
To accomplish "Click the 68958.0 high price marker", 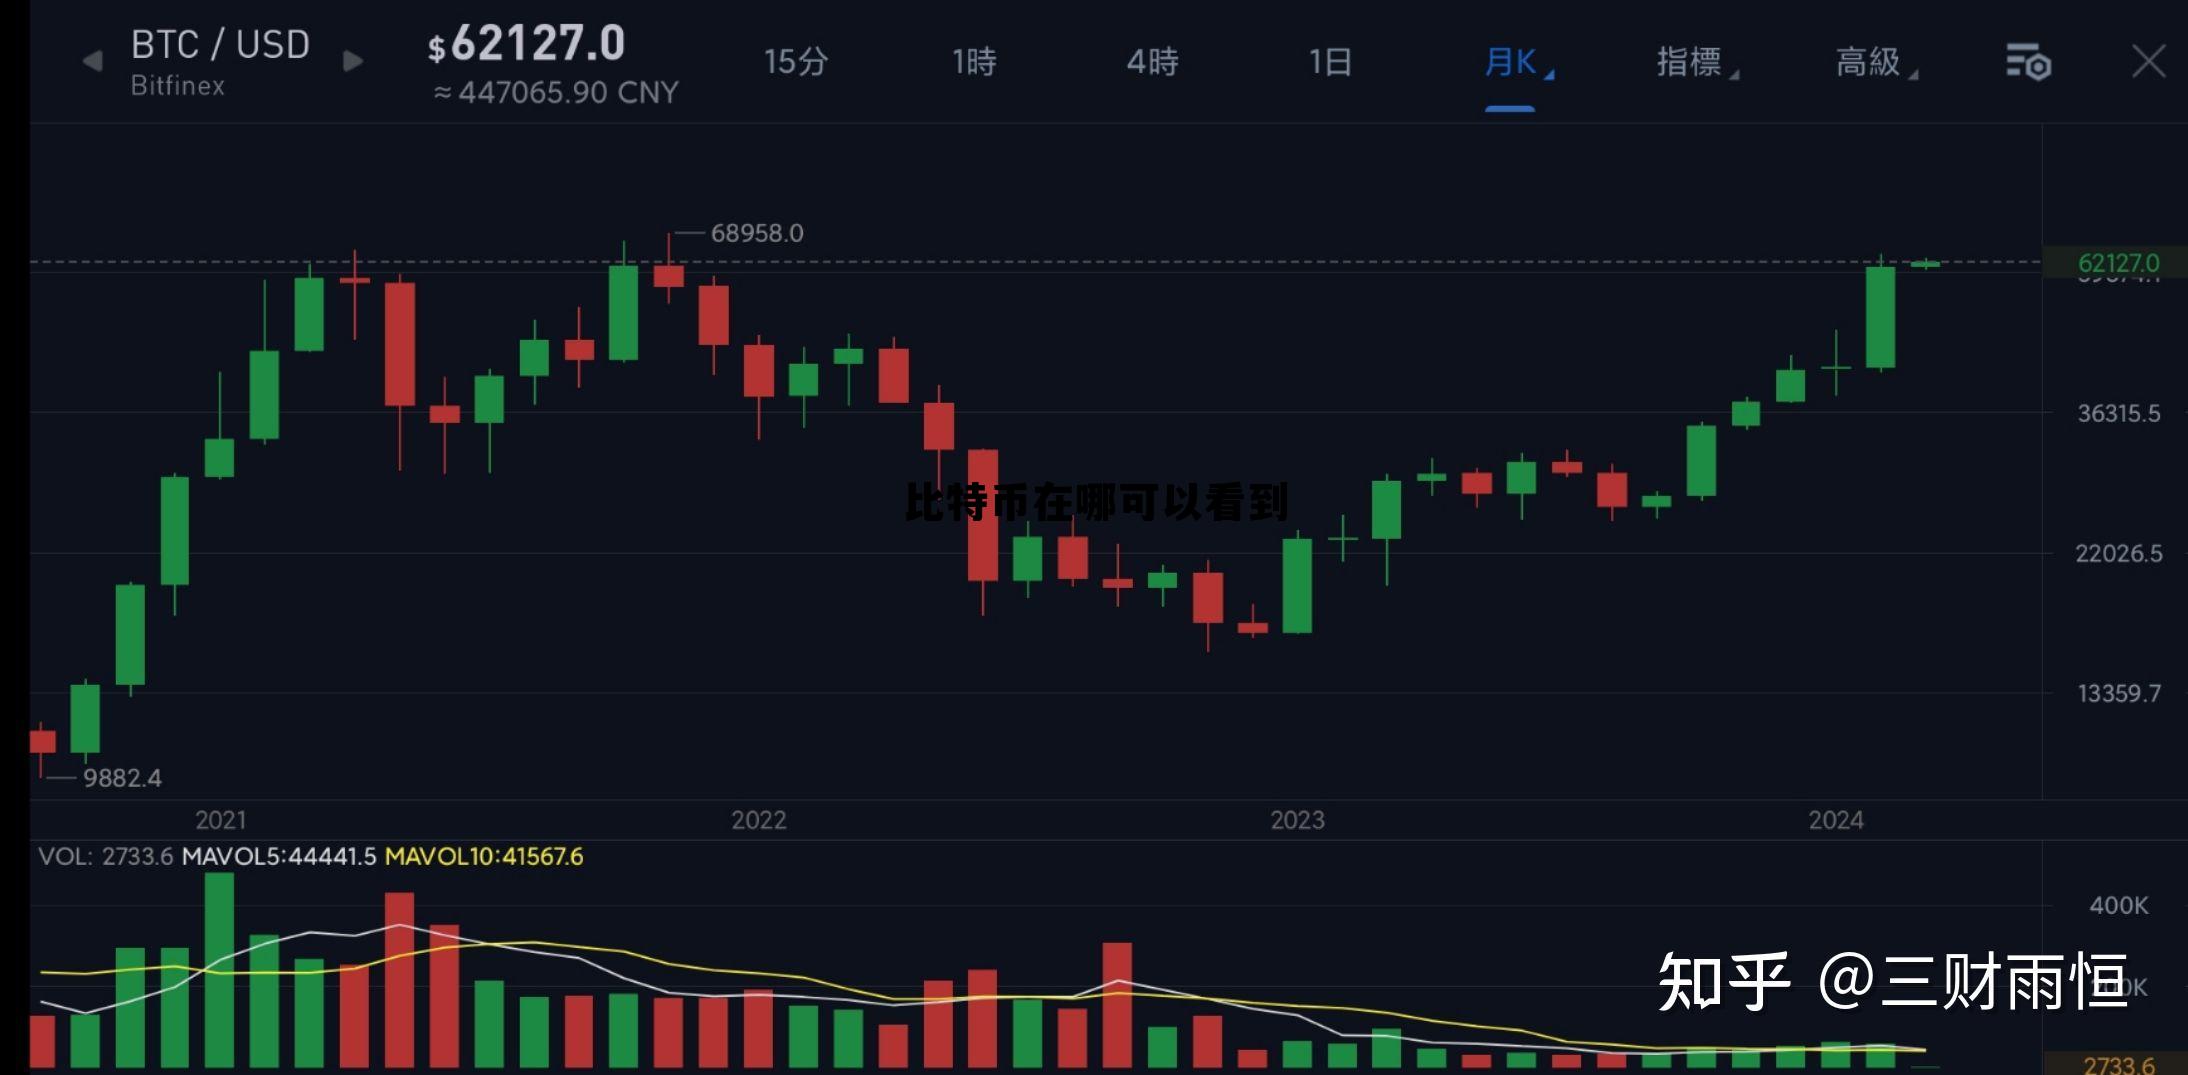I will (x=756, y=233).
